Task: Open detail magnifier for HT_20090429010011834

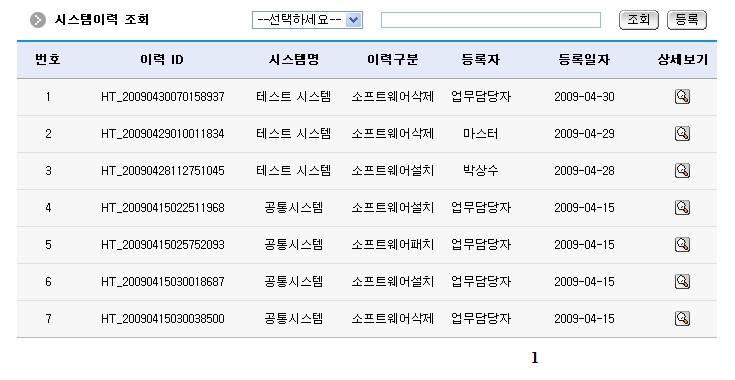Action: 682,134
